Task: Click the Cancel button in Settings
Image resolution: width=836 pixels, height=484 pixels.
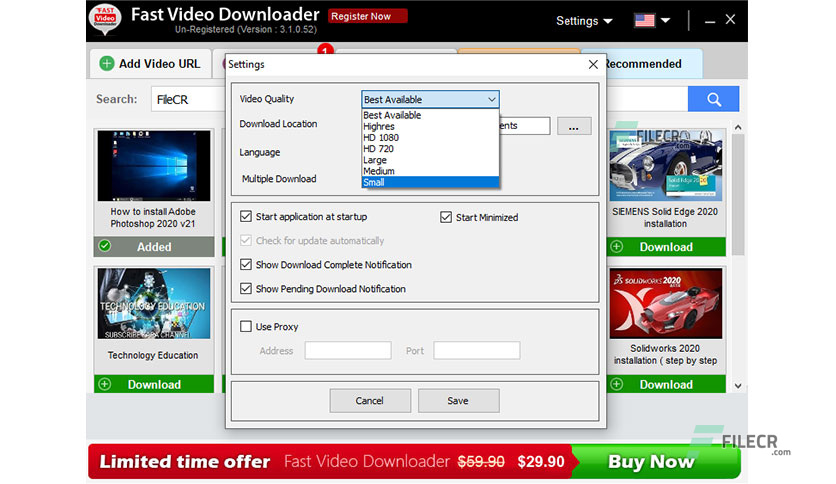Action: 370,400
